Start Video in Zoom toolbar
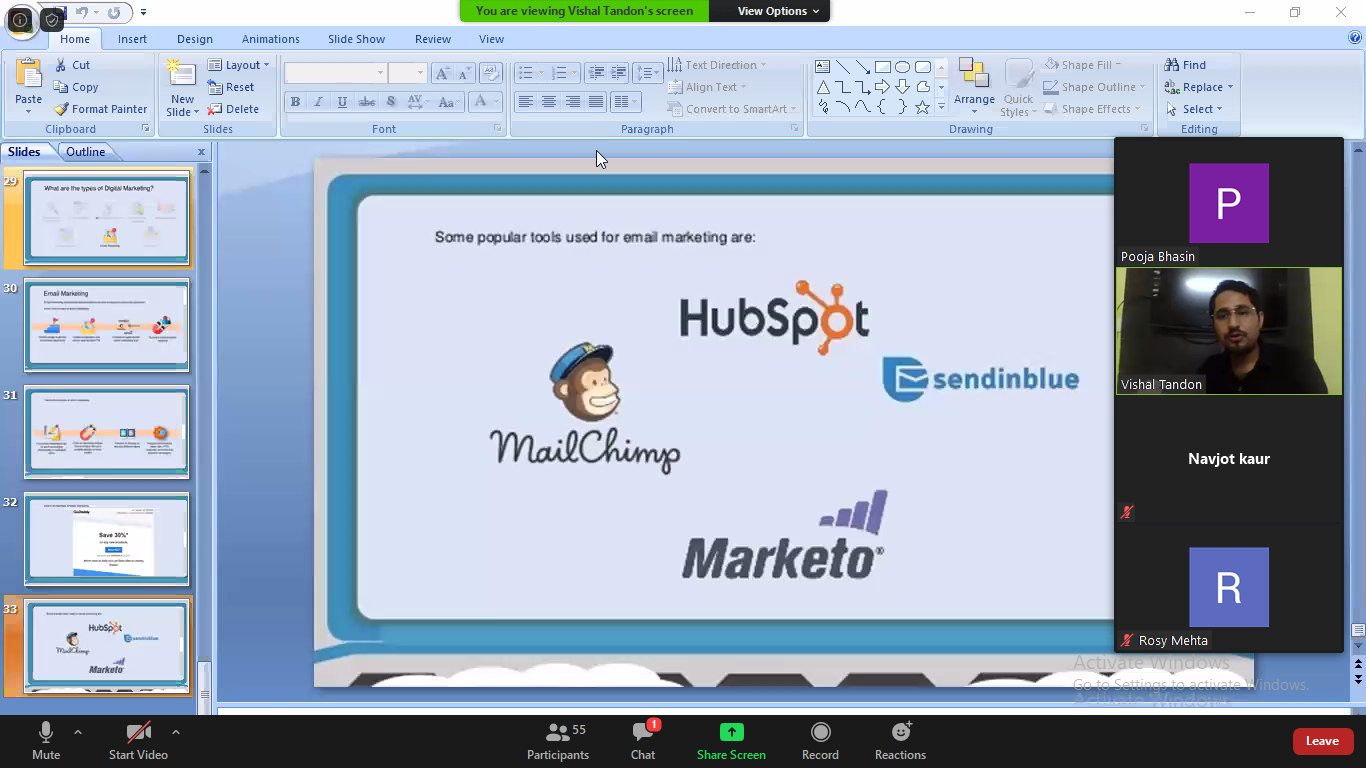Screen dimensions: 1366x768 coord(138,740)
